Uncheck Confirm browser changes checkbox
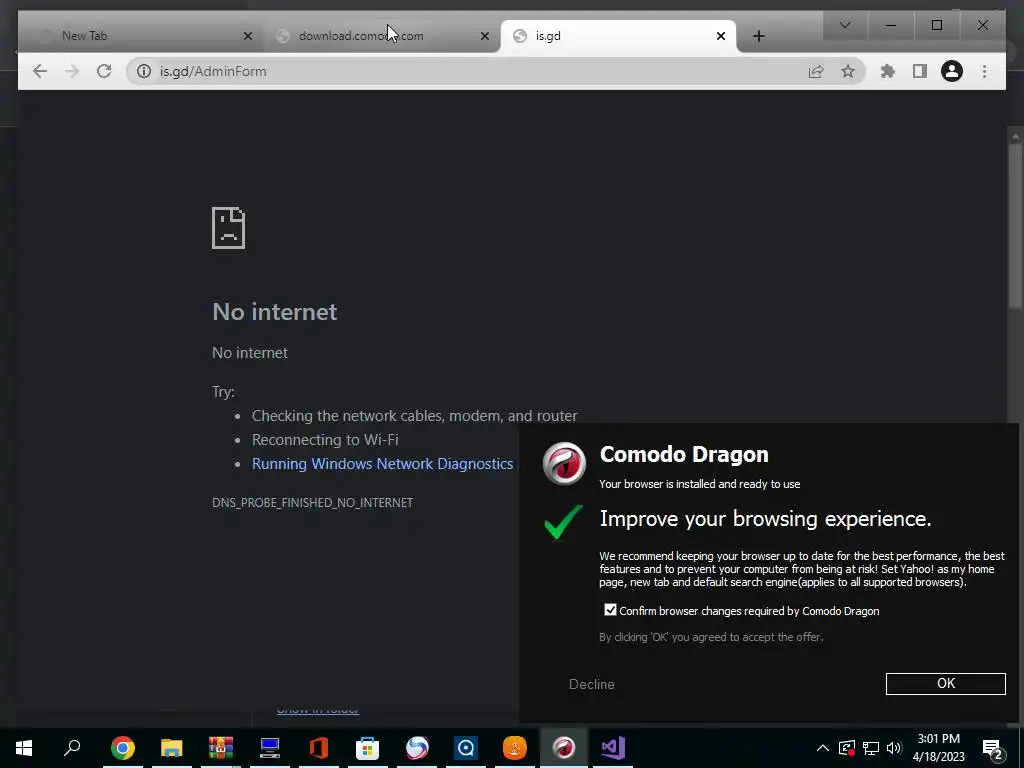This screenshot has height=768, width=1024. click(x=610, y=610)
